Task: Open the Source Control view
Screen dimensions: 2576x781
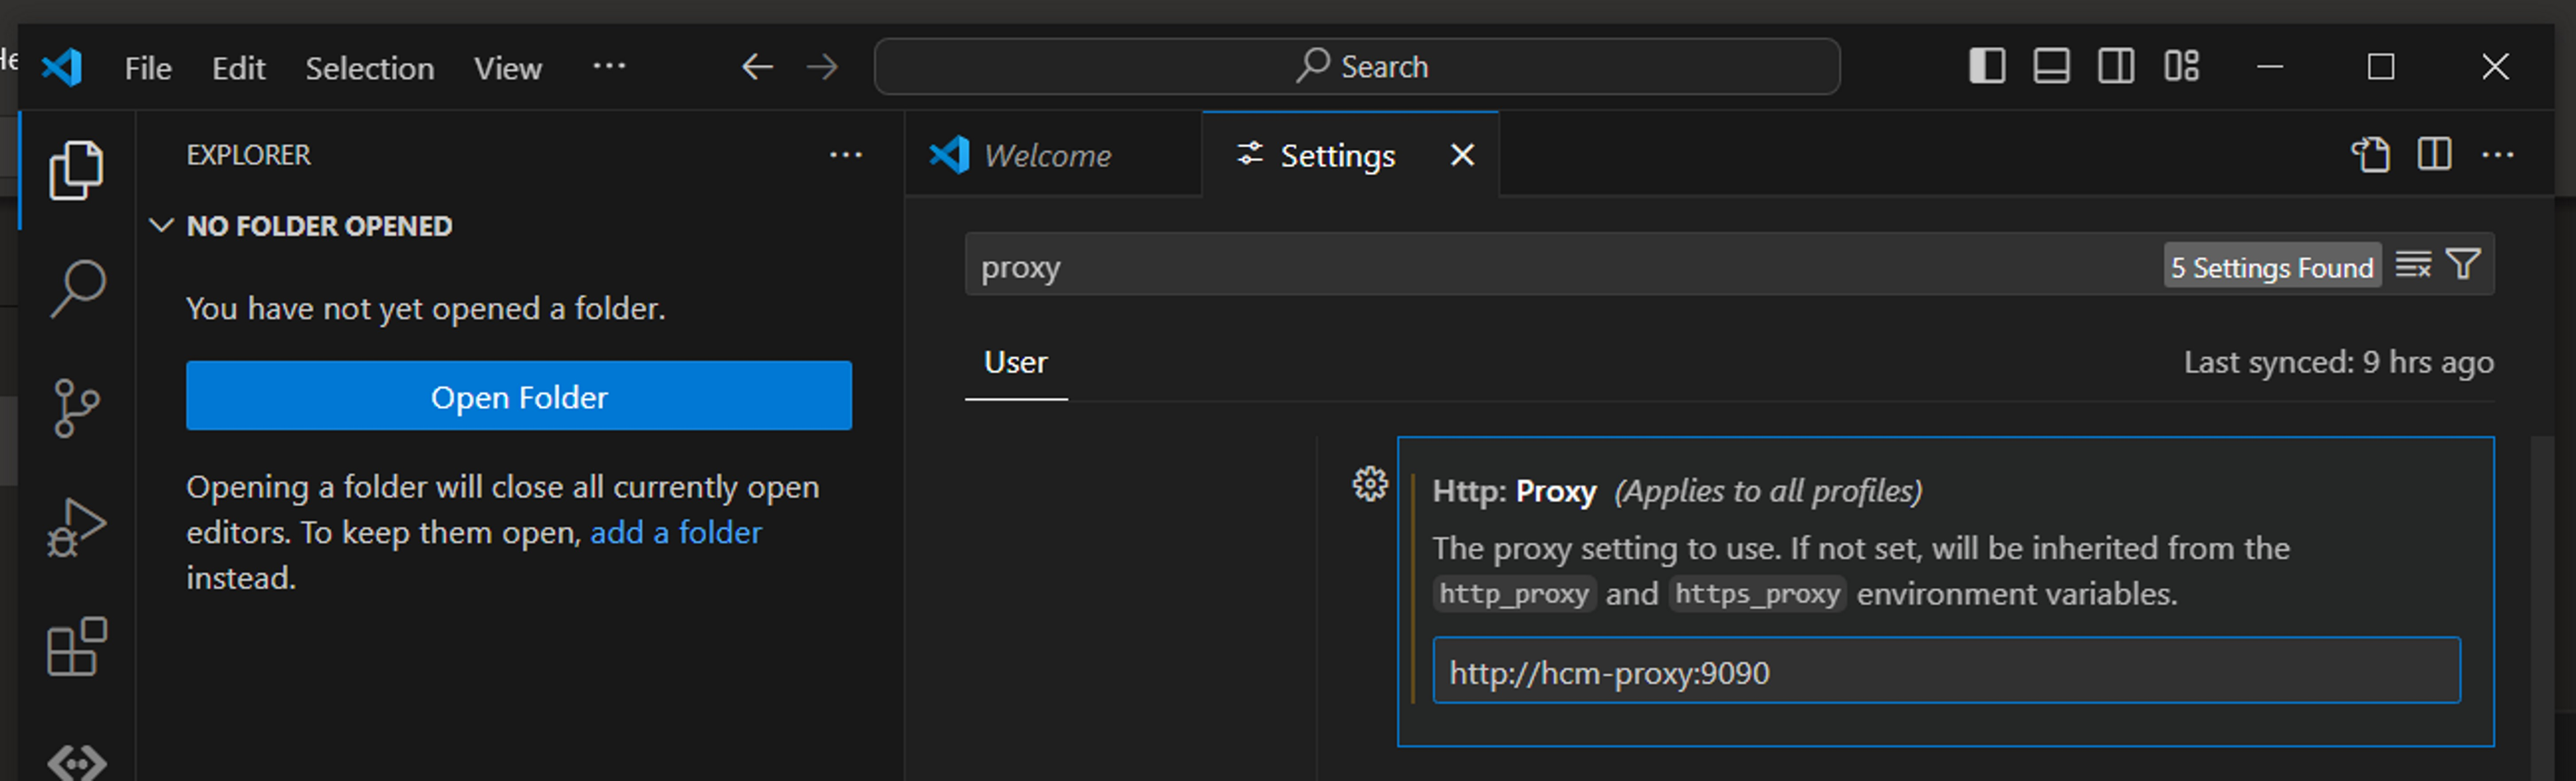Action: [77, 408]
